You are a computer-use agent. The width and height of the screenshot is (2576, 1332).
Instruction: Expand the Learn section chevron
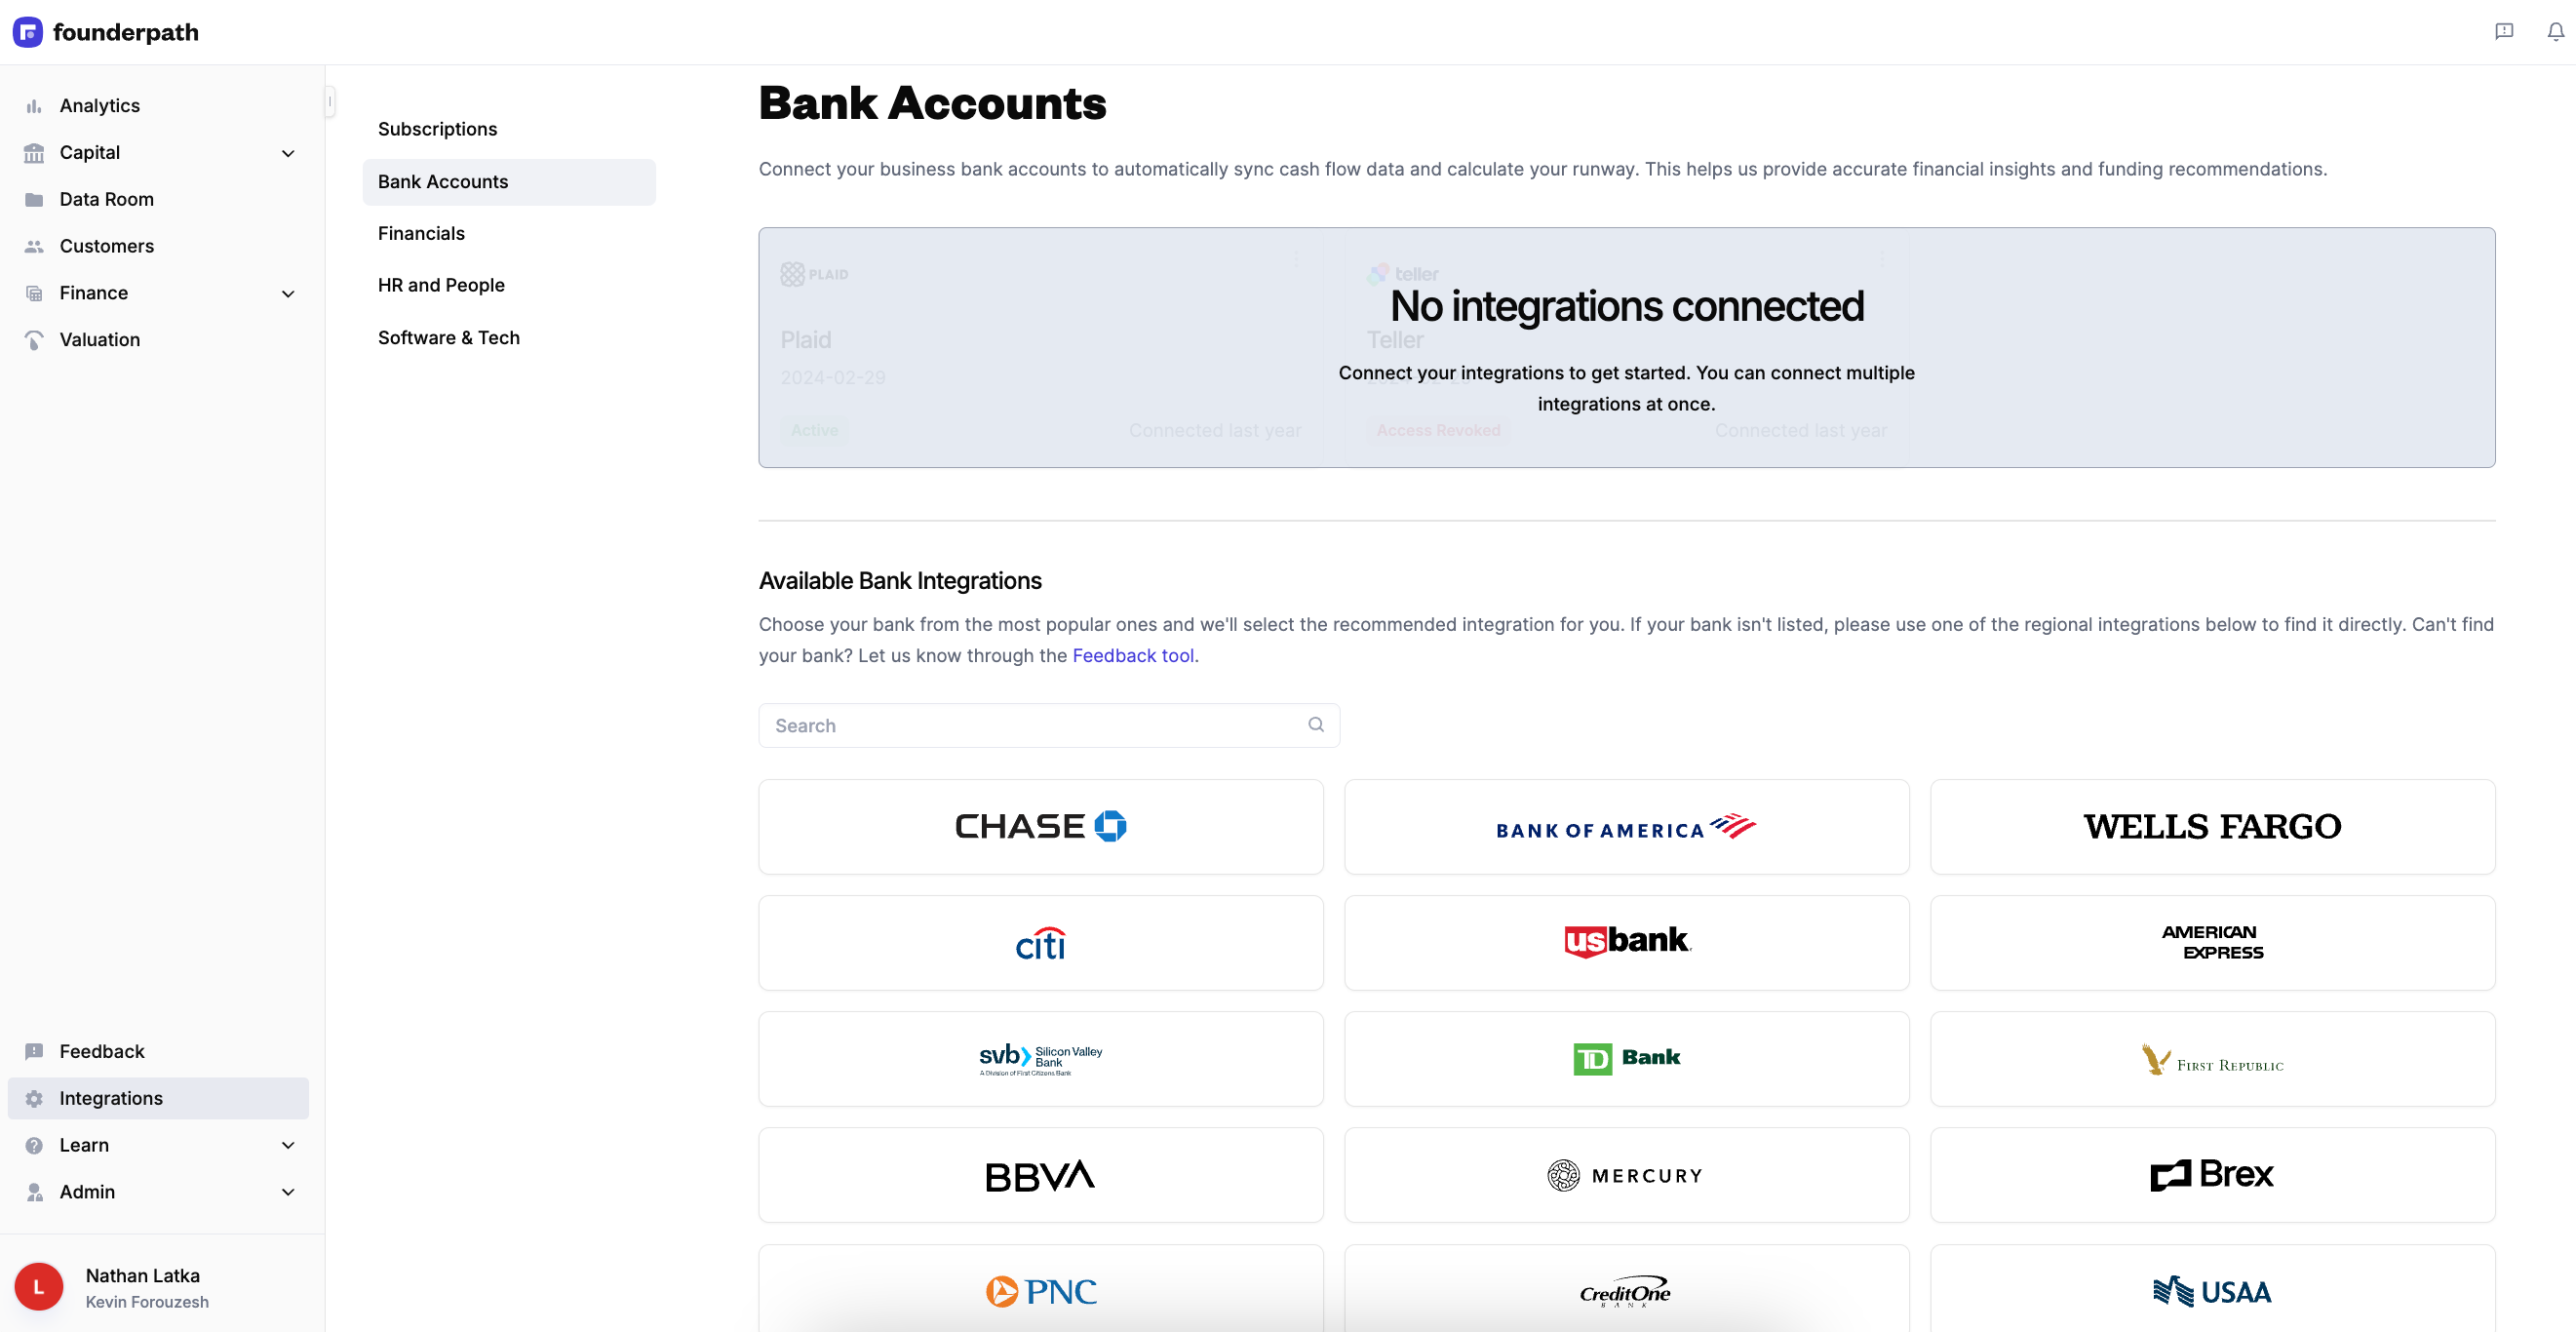pos(288,1146)
